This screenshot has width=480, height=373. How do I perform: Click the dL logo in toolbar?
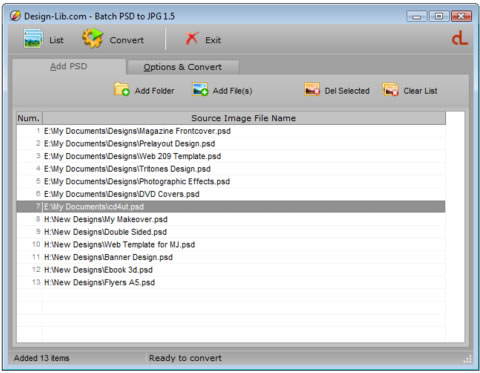point(460,38)
